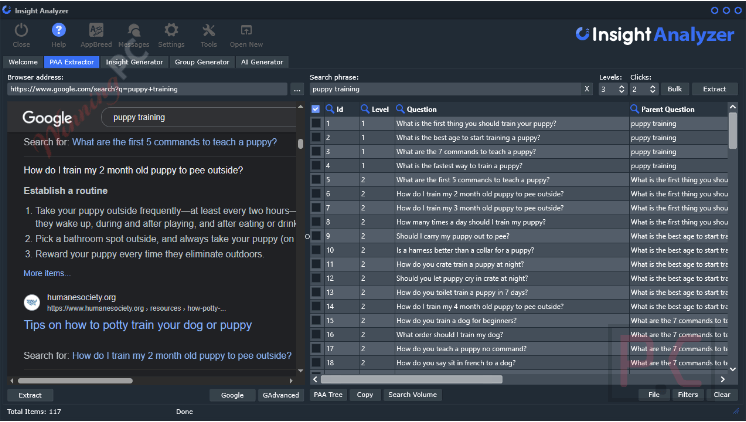
Task: Click Extract button next to Bulk
Action: click(714, 89)
